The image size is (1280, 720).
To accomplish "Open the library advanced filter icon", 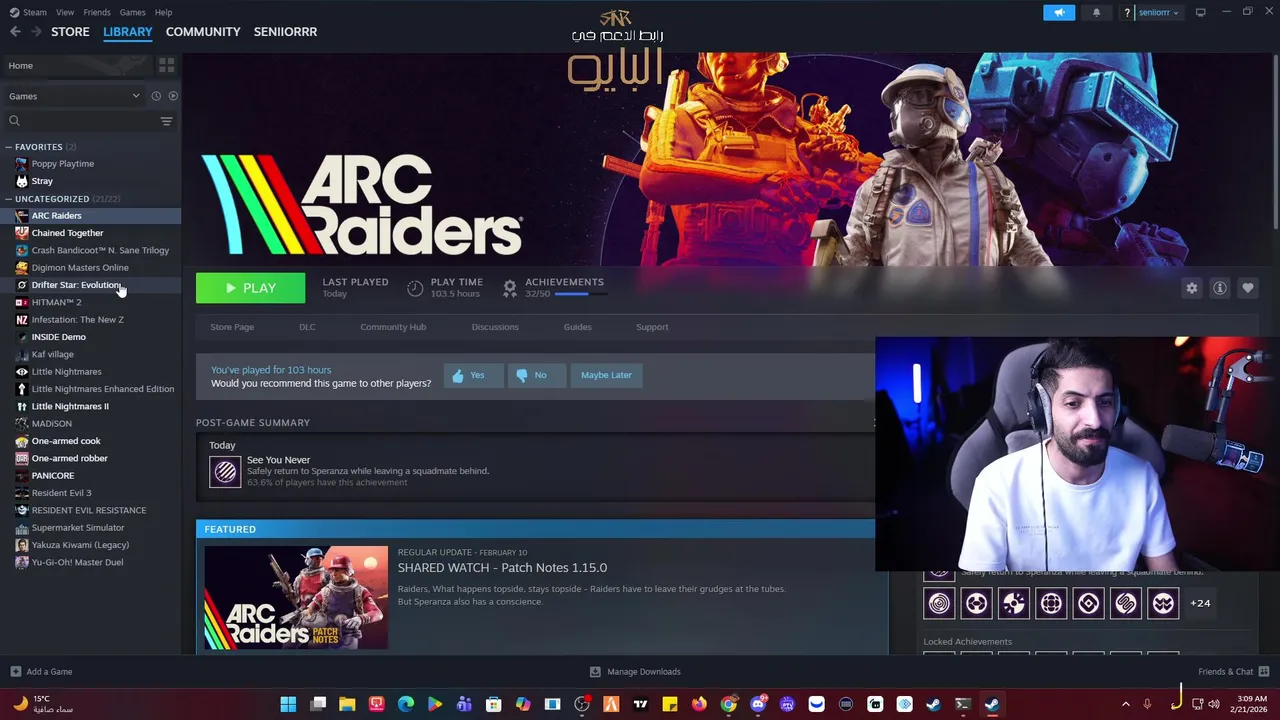I will coord(166,121).
